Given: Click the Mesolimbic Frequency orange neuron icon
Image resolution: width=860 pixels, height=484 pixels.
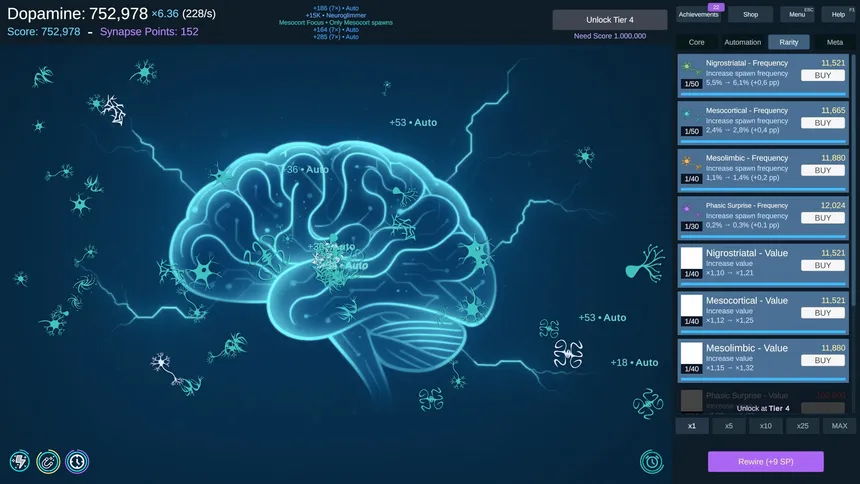Looking at the screenshot, I should pyautogui.click(x=691, y=162).
